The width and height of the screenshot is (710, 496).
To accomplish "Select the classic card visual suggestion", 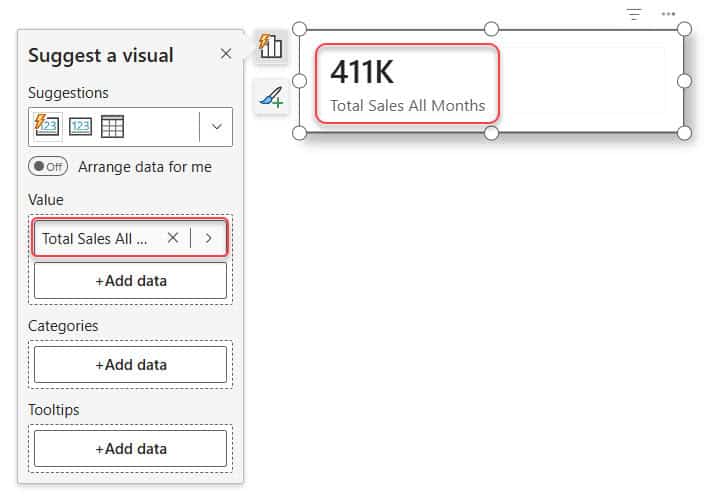I will (80, 126).
